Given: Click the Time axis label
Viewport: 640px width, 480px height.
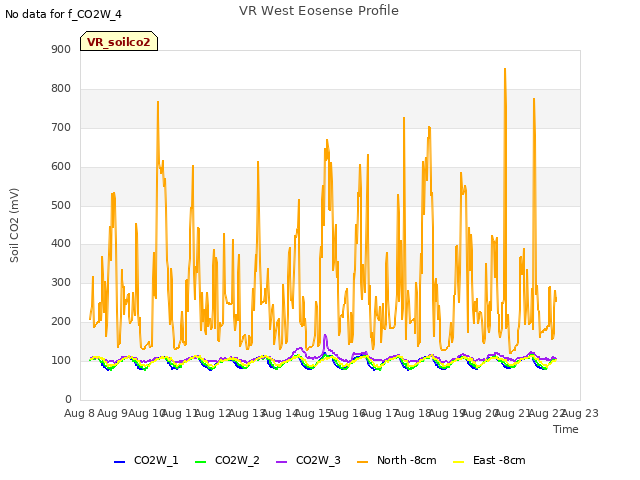Looking at the screenshot, I should [566, 429].
